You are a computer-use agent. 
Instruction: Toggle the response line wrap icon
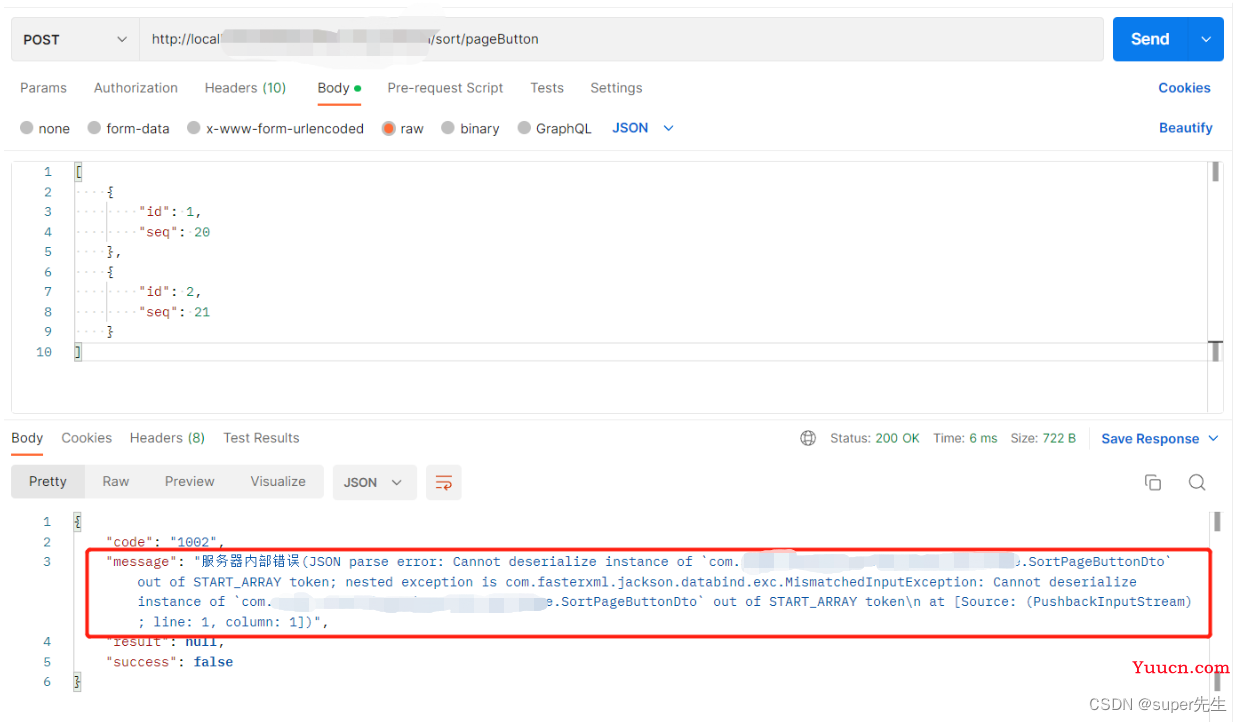(444, 482)
